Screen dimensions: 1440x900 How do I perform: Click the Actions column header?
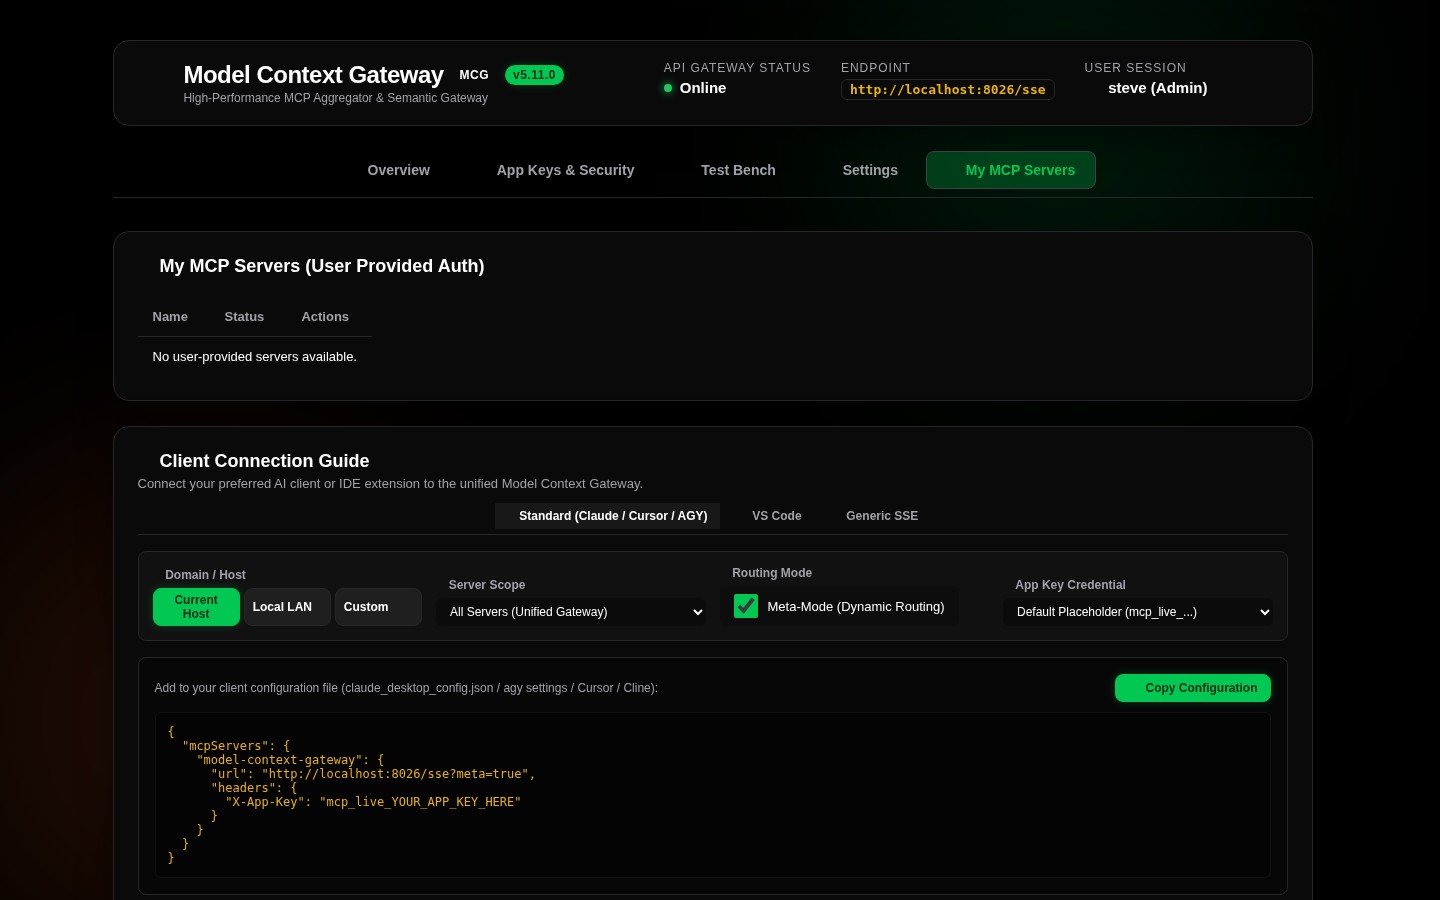[325, 317]
